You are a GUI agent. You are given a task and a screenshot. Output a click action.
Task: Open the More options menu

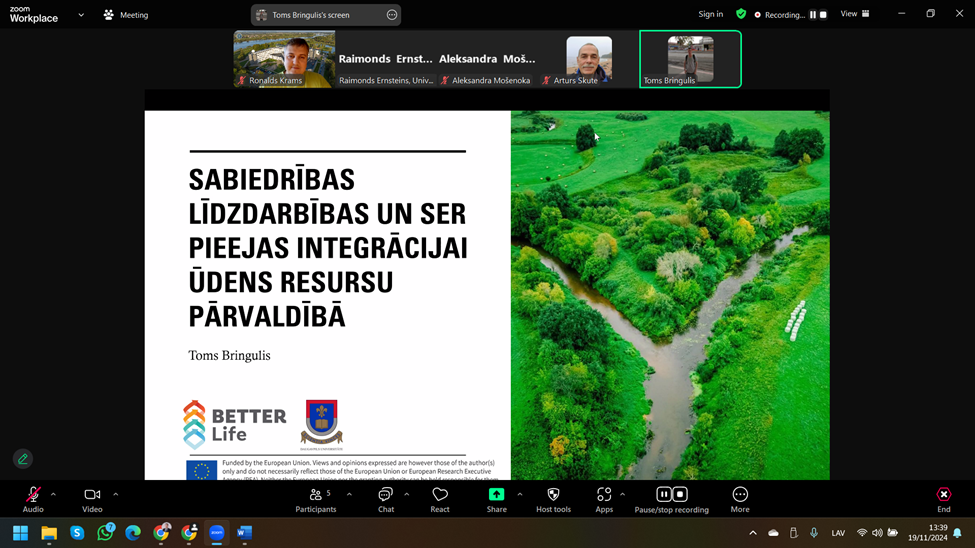coord(740,499)
